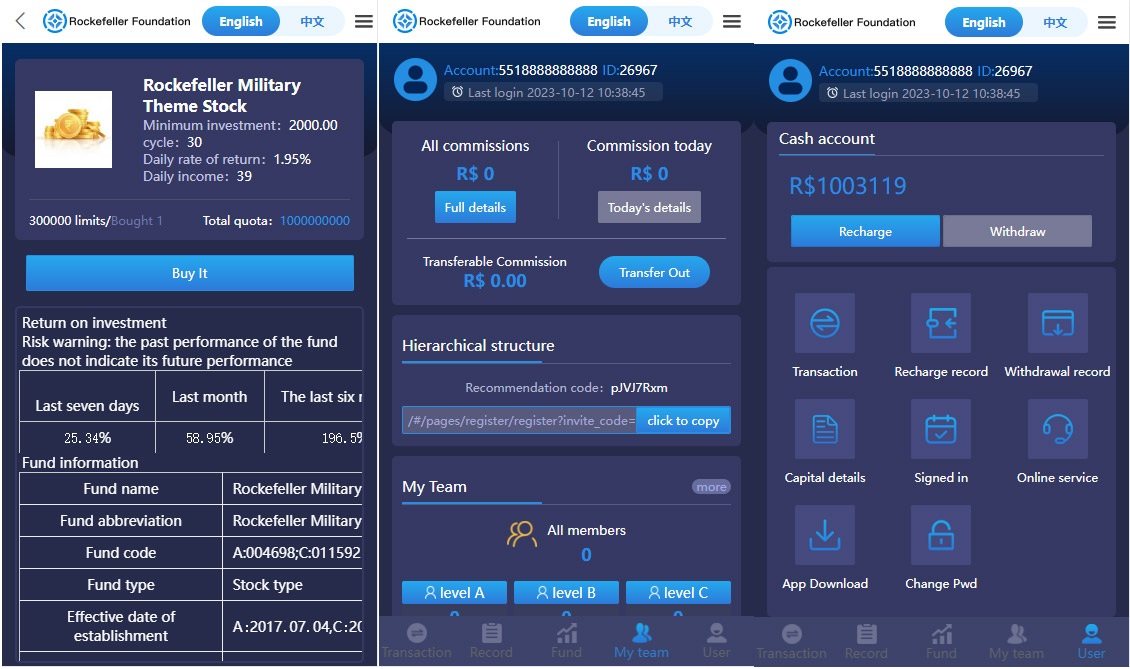
Task: Select the level B team tab
Action: pos(566,593)
